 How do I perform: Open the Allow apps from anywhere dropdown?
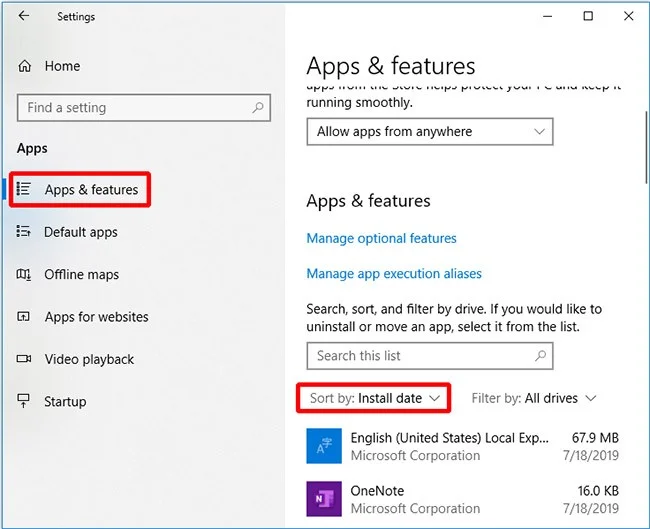pyautogui.click(x=429, y=132)
